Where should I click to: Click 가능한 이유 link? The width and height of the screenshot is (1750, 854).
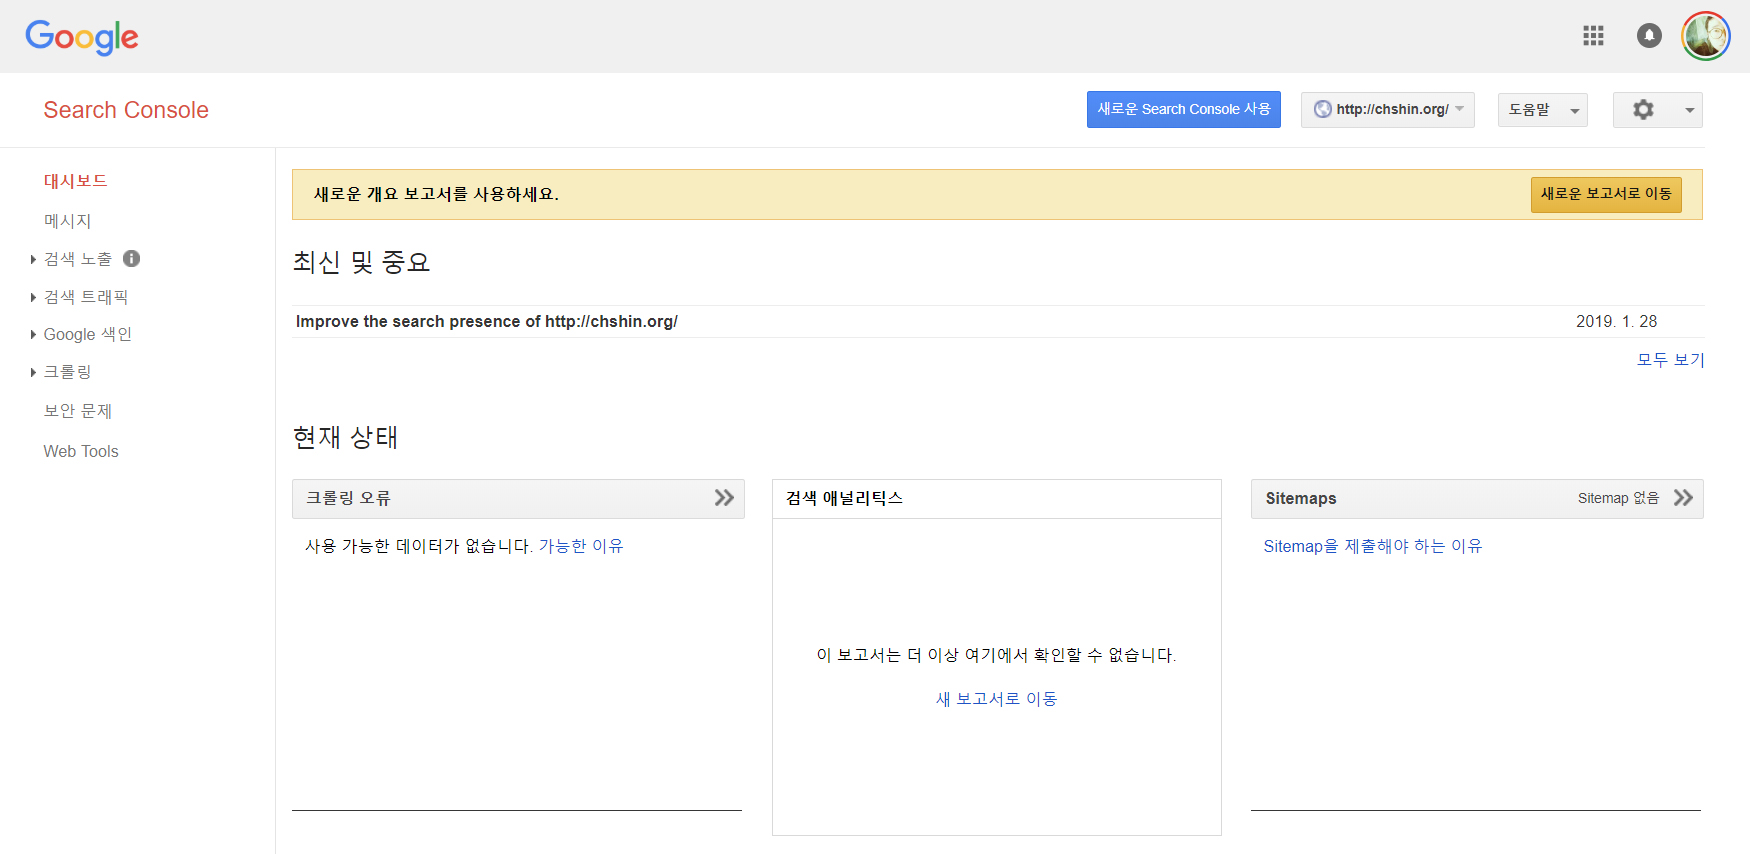[581, 546]
